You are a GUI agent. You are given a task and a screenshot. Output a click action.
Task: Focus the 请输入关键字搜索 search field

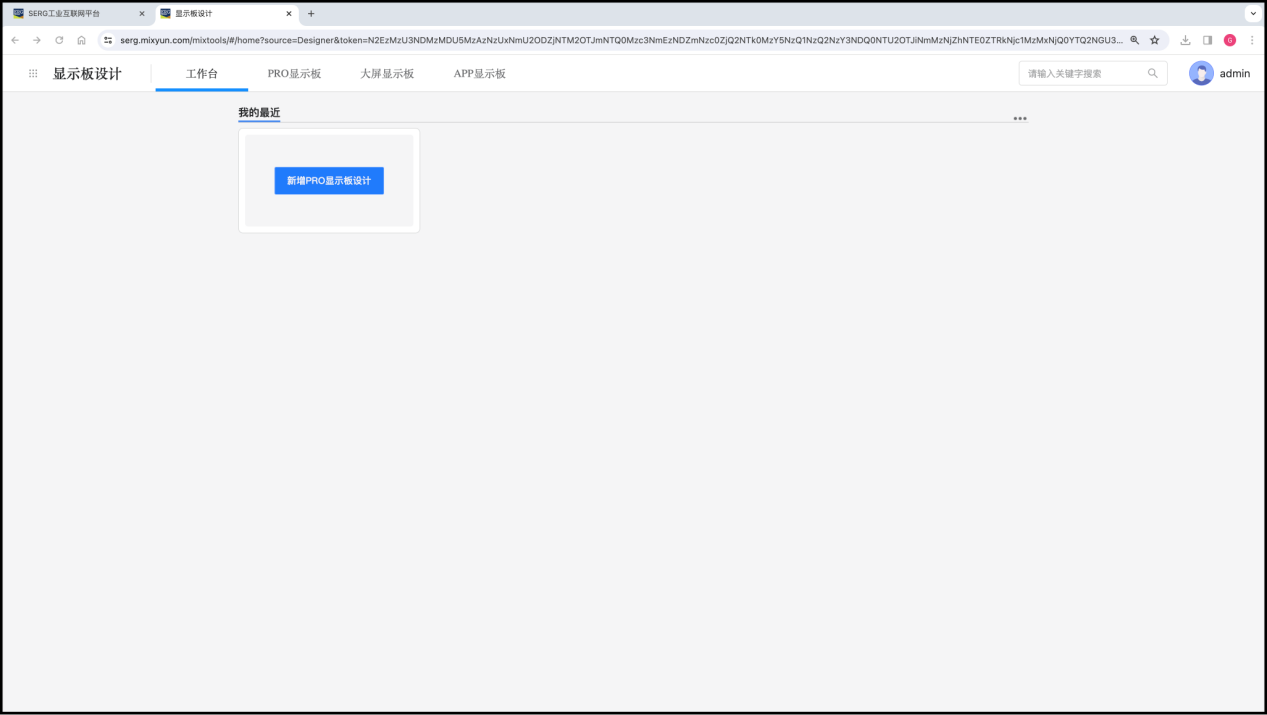1083,73
